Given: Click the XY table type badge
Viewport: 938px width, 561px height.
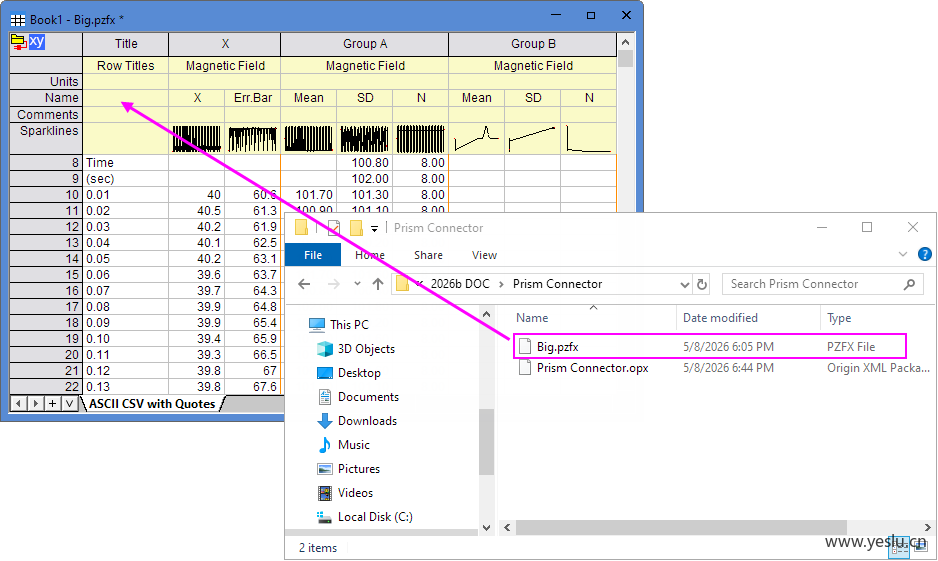Looking at the screenshot, I should pos(36,41).
